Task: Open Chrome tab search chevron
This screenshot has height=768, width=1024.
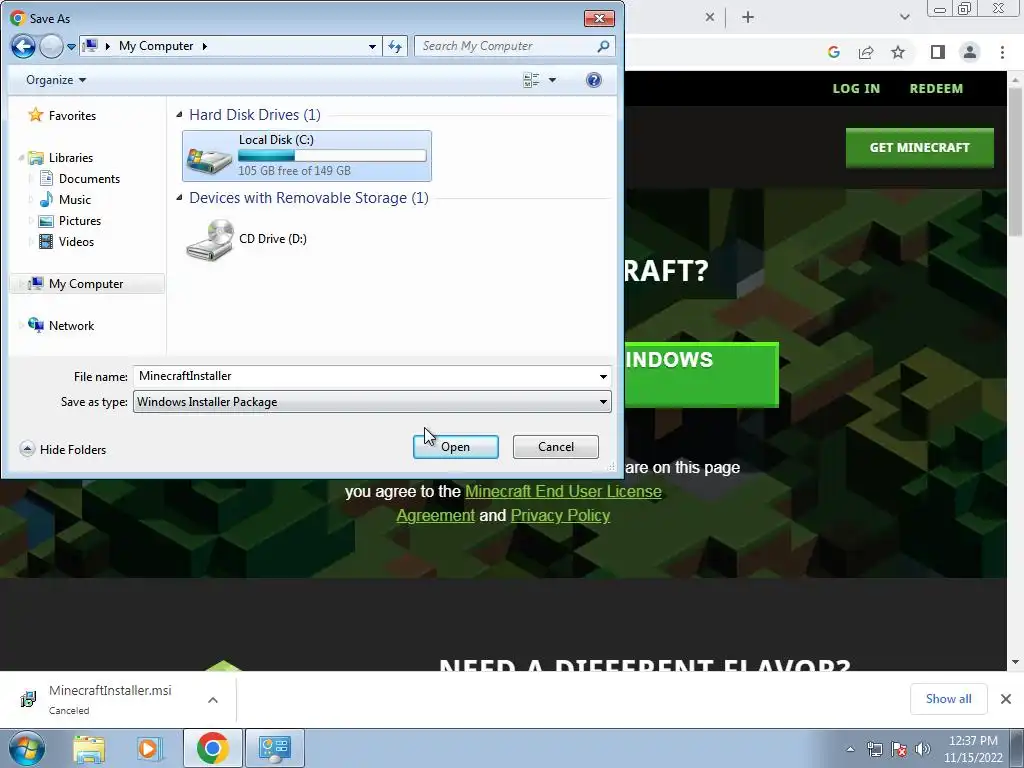Action: (x=904, y=18)
